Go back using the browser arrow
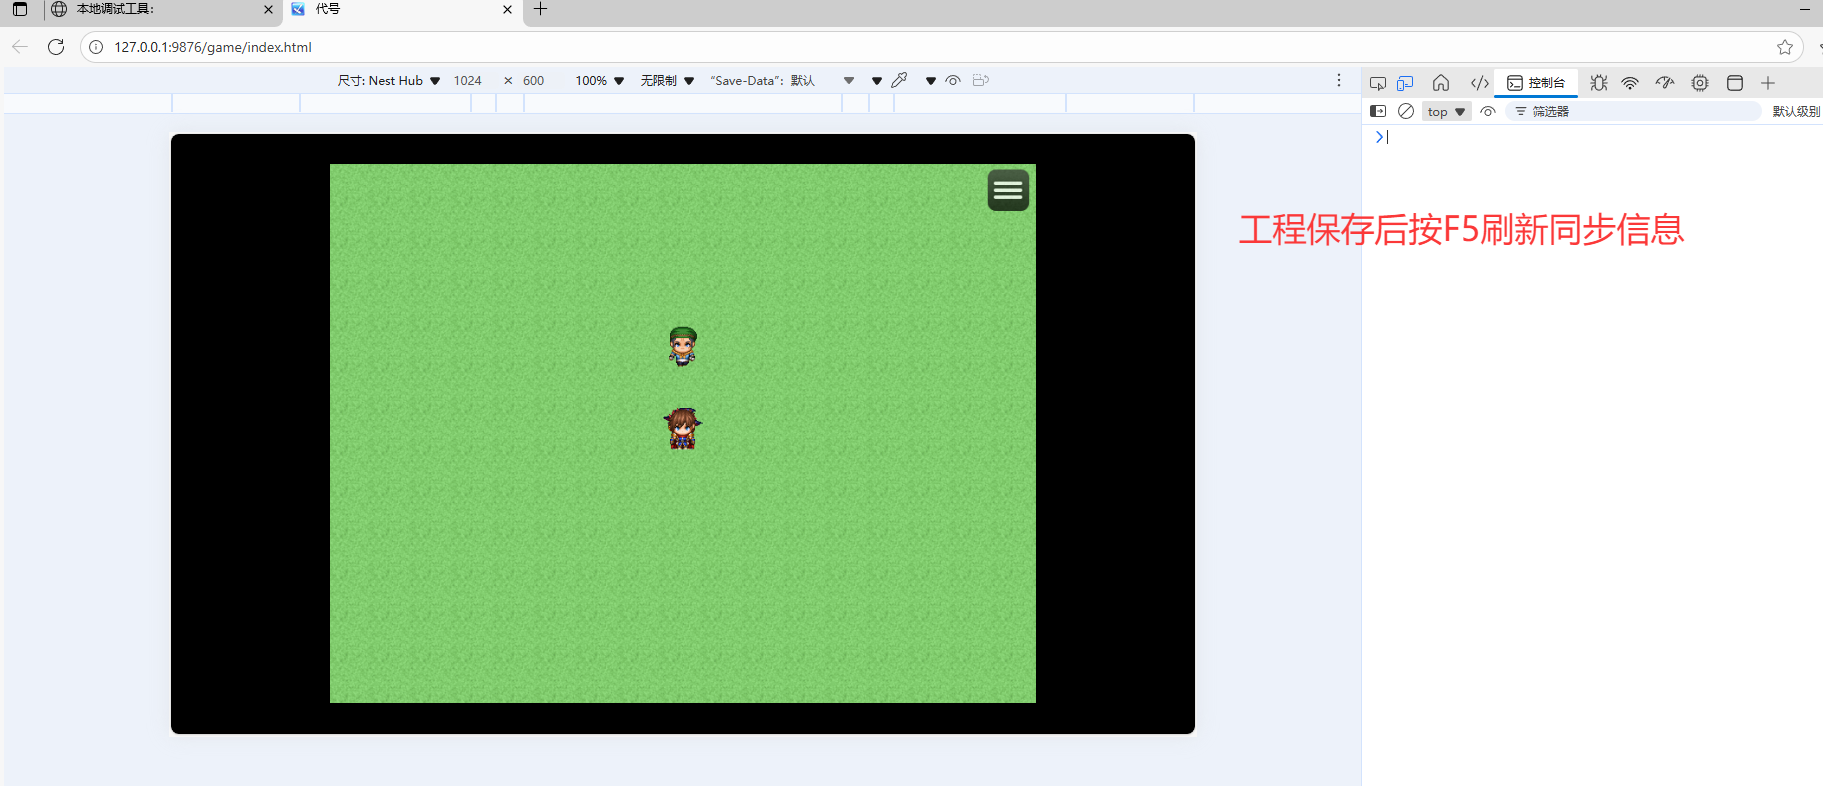 tap(20, 47)
